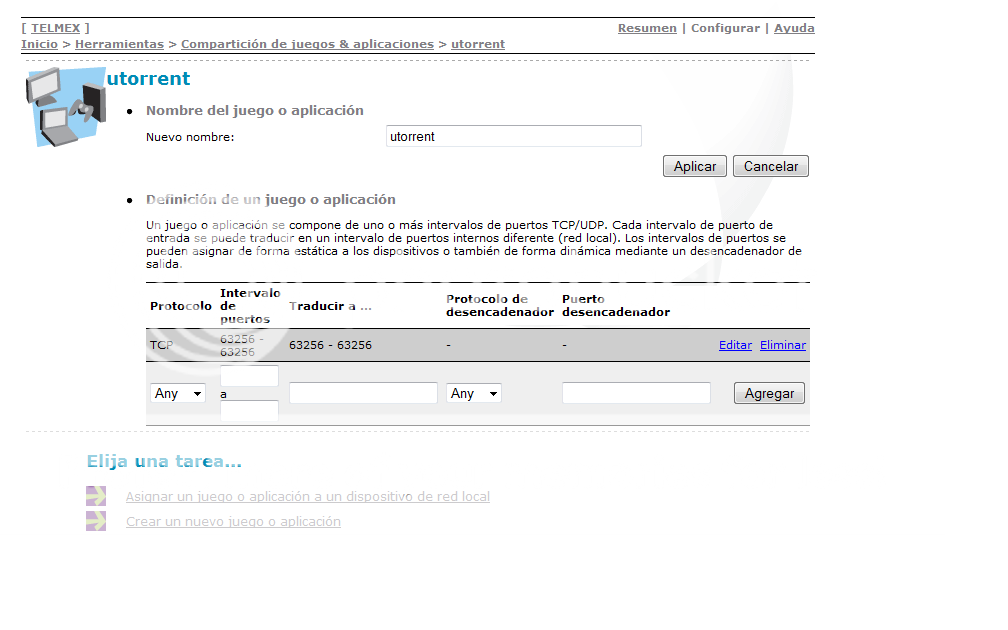Apply the new name with Aplicar
This screenshot has width=1008, height=630.
(694, 166)
